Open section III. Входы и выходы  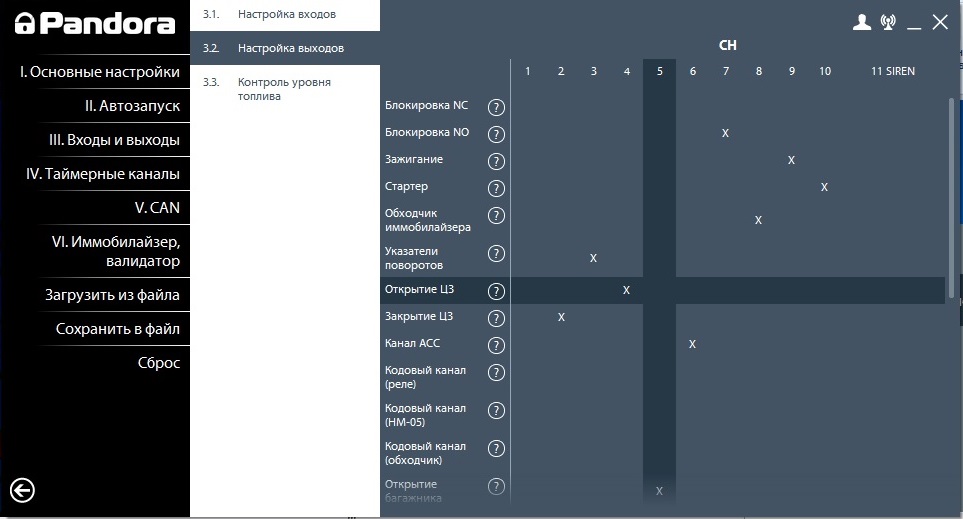(114, 140)
